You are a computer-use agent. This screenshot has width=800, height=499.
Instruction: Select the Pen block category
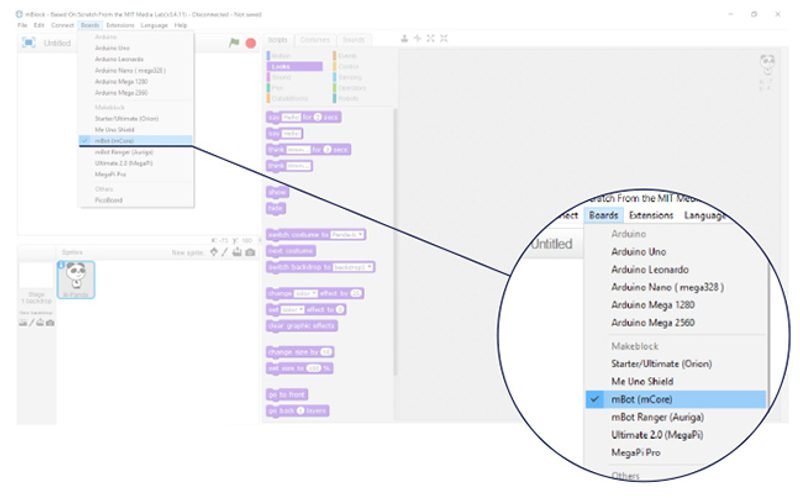[x=294, y=88]
